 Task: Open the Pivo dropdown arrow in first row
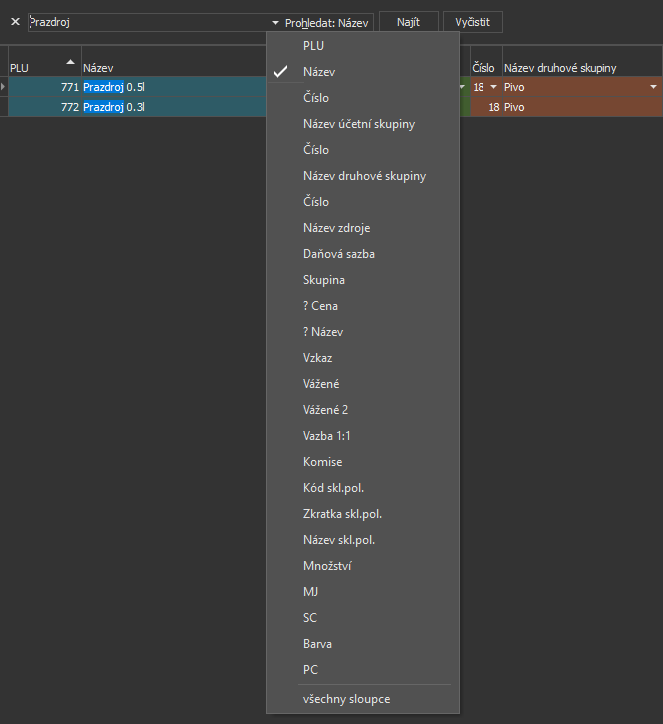[653, 87]
